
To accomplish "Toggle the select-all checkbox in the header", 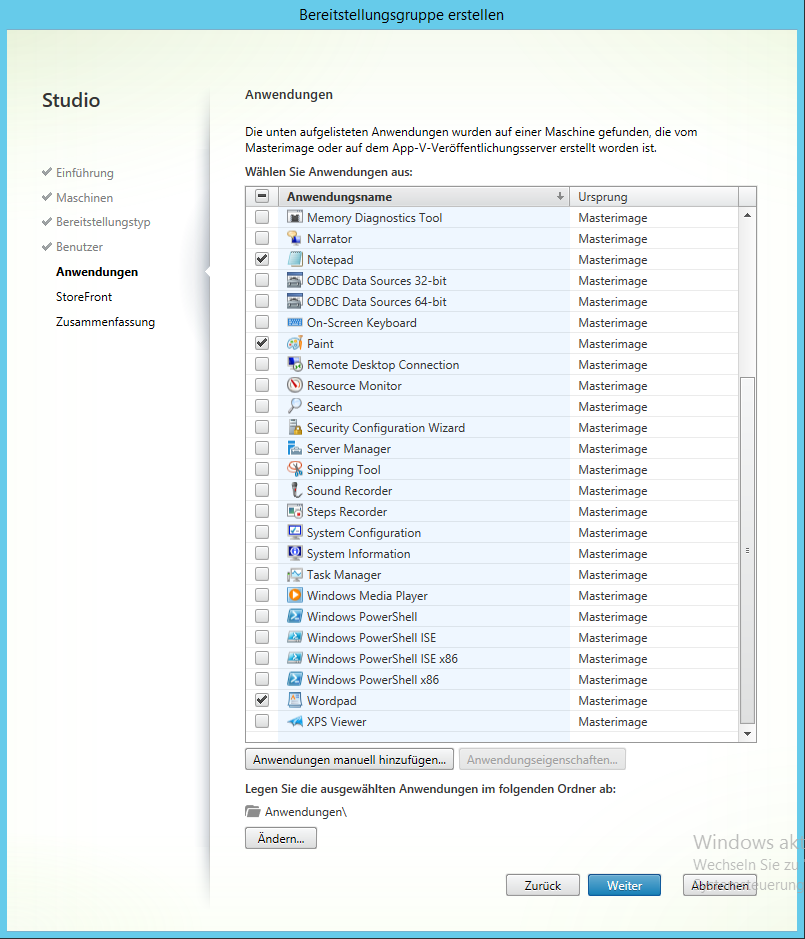I will (262, 196).
